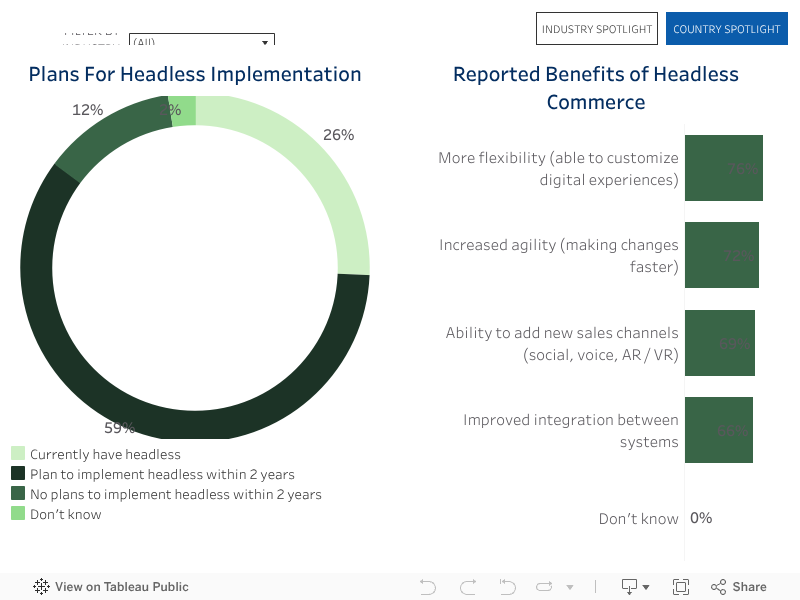
Task: Click the Share icon
Action: coord(739,587)
